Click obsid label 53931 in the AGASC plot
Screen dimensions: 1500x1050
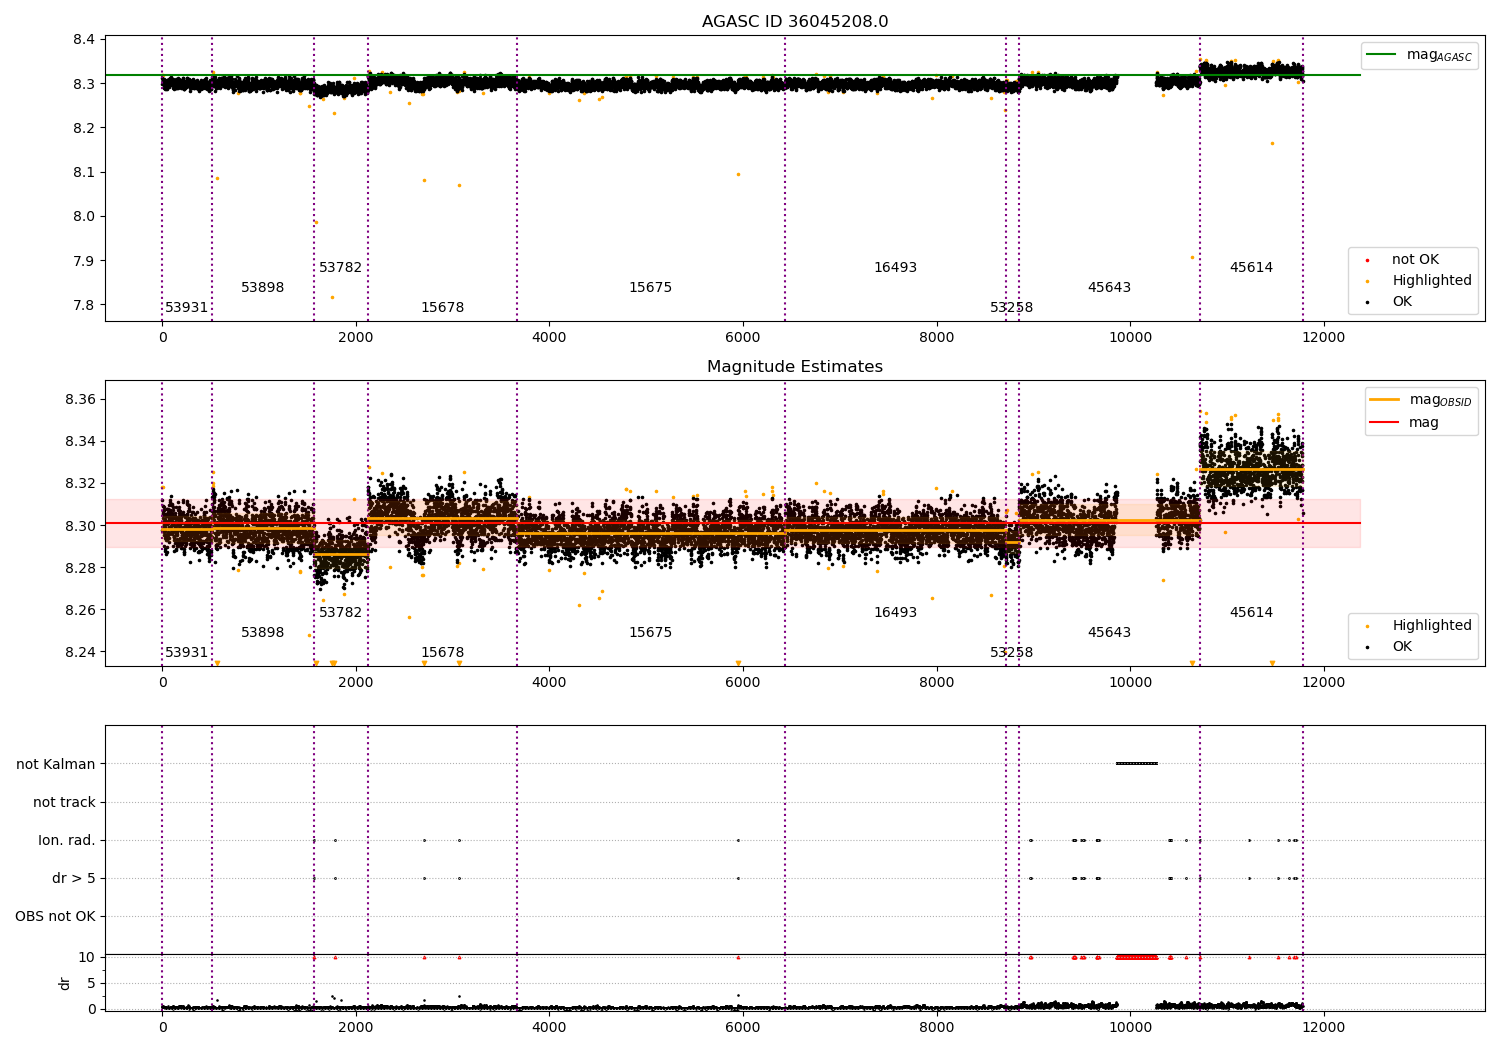(187, 308)
